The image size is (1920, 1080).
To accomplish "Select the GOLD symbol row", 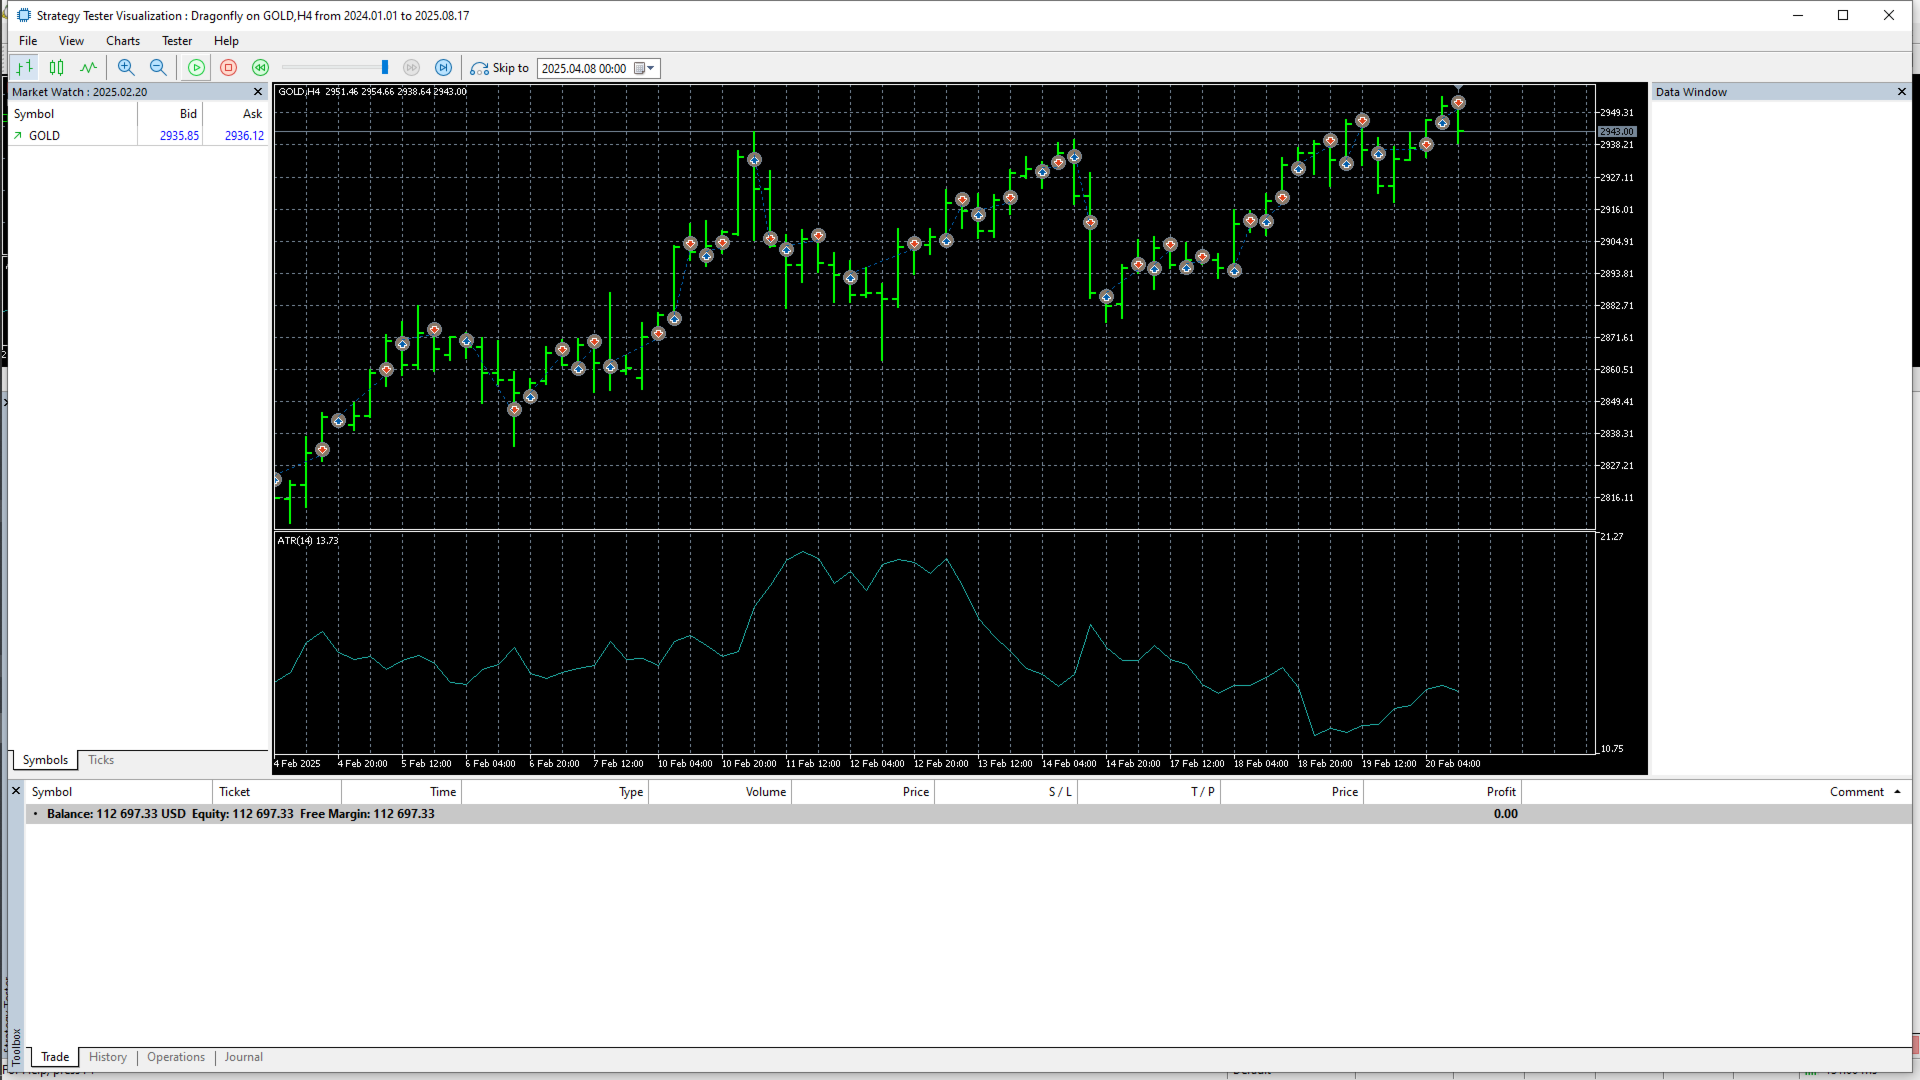I will [139, 136].
